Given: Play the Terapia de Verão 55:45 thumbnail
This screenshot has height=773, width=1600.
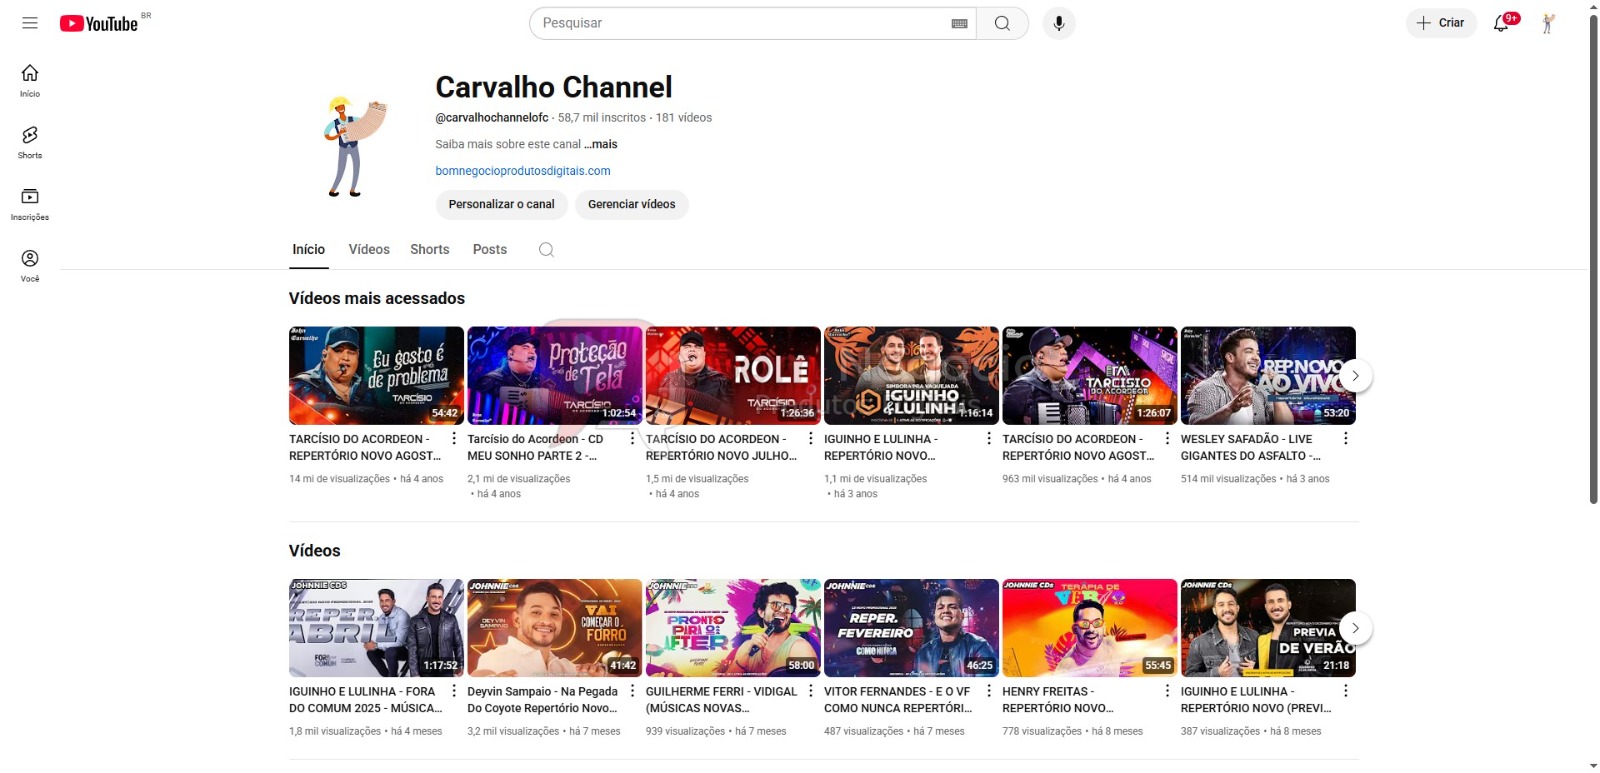Looking at the screenshot, I should click(1090, 628).
